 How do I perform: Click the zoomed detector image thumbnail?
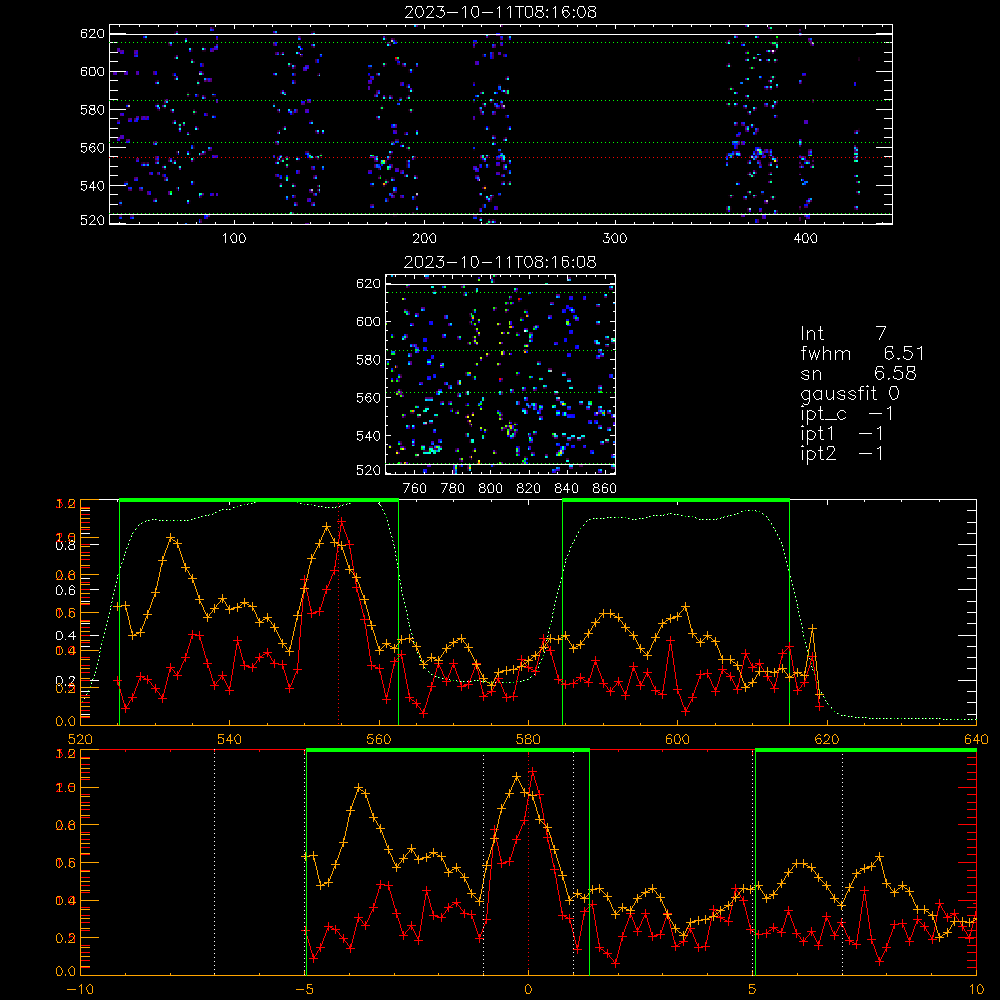pyautogui.click(x=501, y=374)
